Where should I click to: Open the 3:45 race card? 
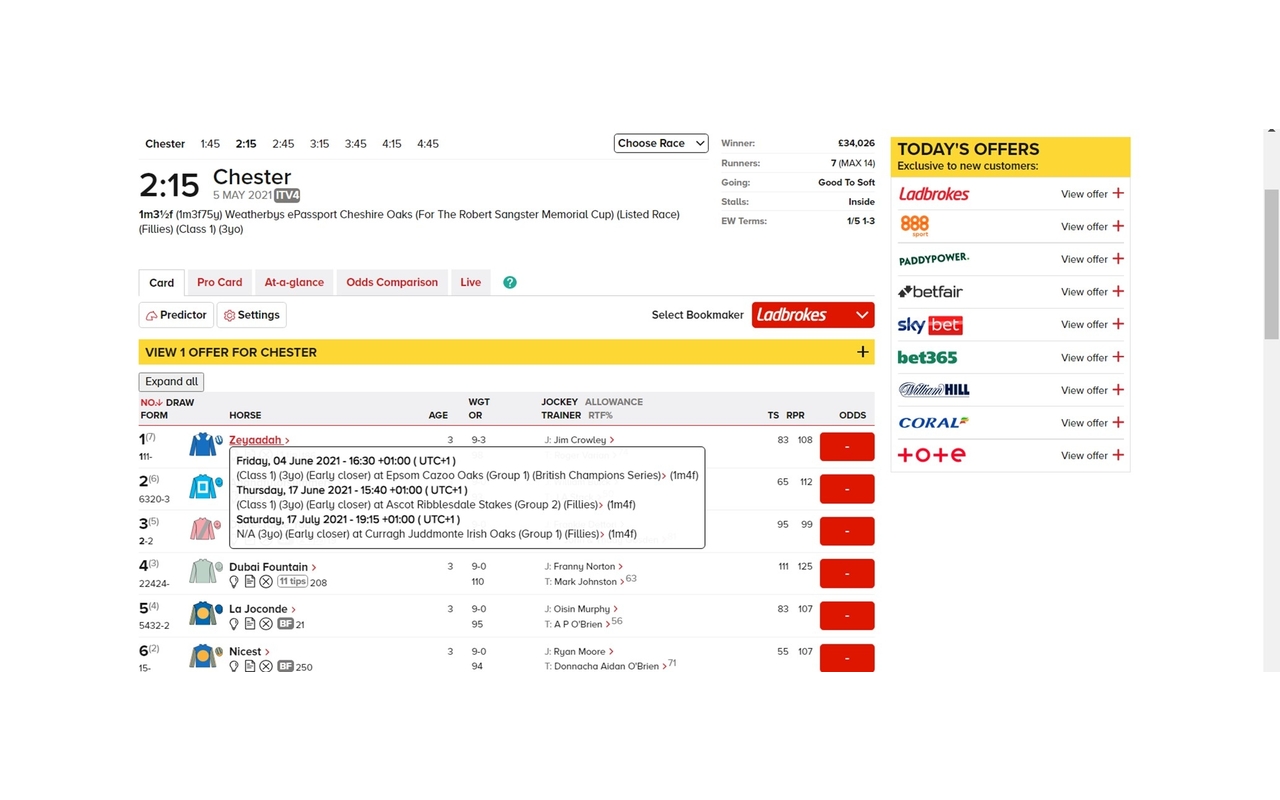pyautogui.click(x=355, y=144)
